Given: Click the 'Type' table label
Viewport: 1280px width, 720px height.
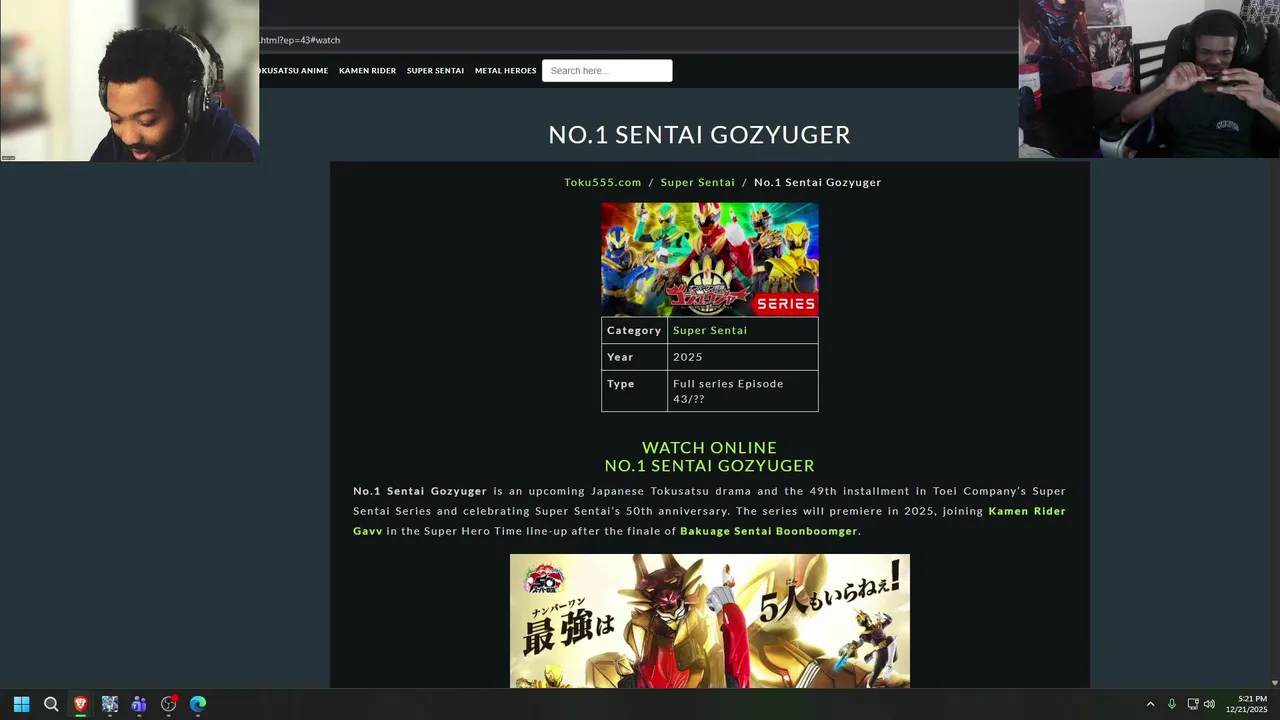Looking at the screenshot, I should tap(621, 384).
